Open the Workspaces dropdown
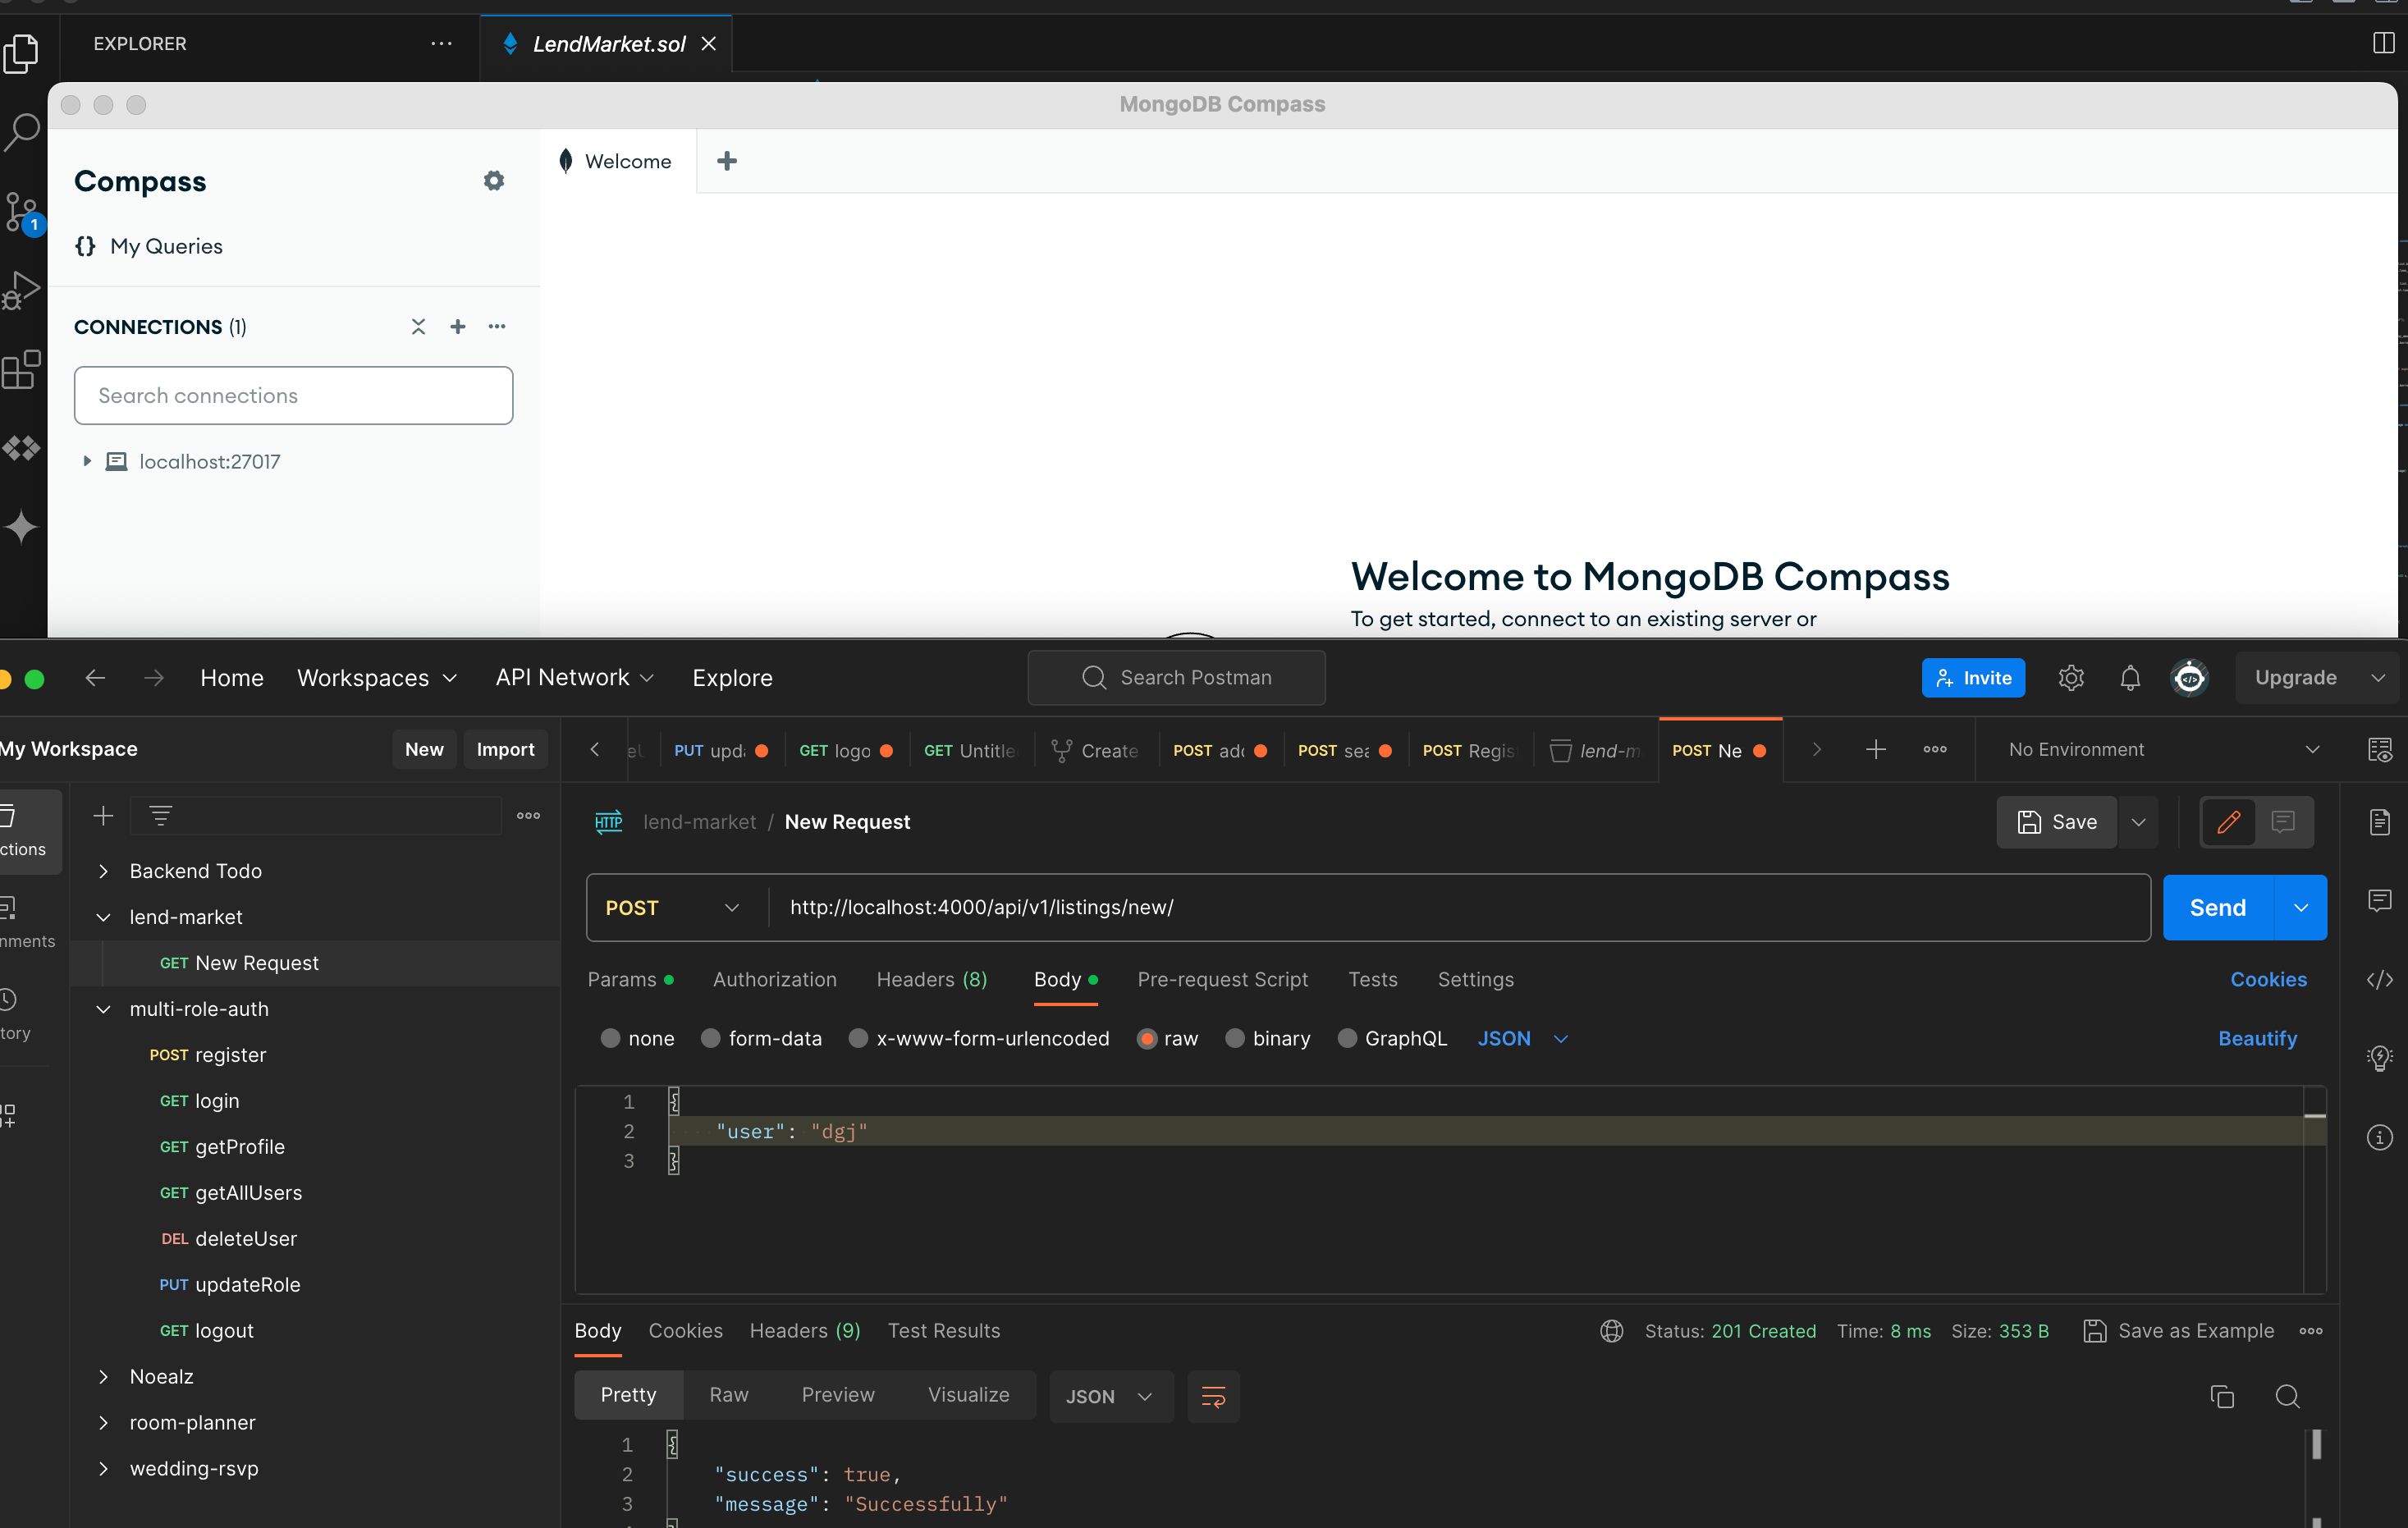The width and height of the screenshot is (2408, 1528). click(376, 677)
